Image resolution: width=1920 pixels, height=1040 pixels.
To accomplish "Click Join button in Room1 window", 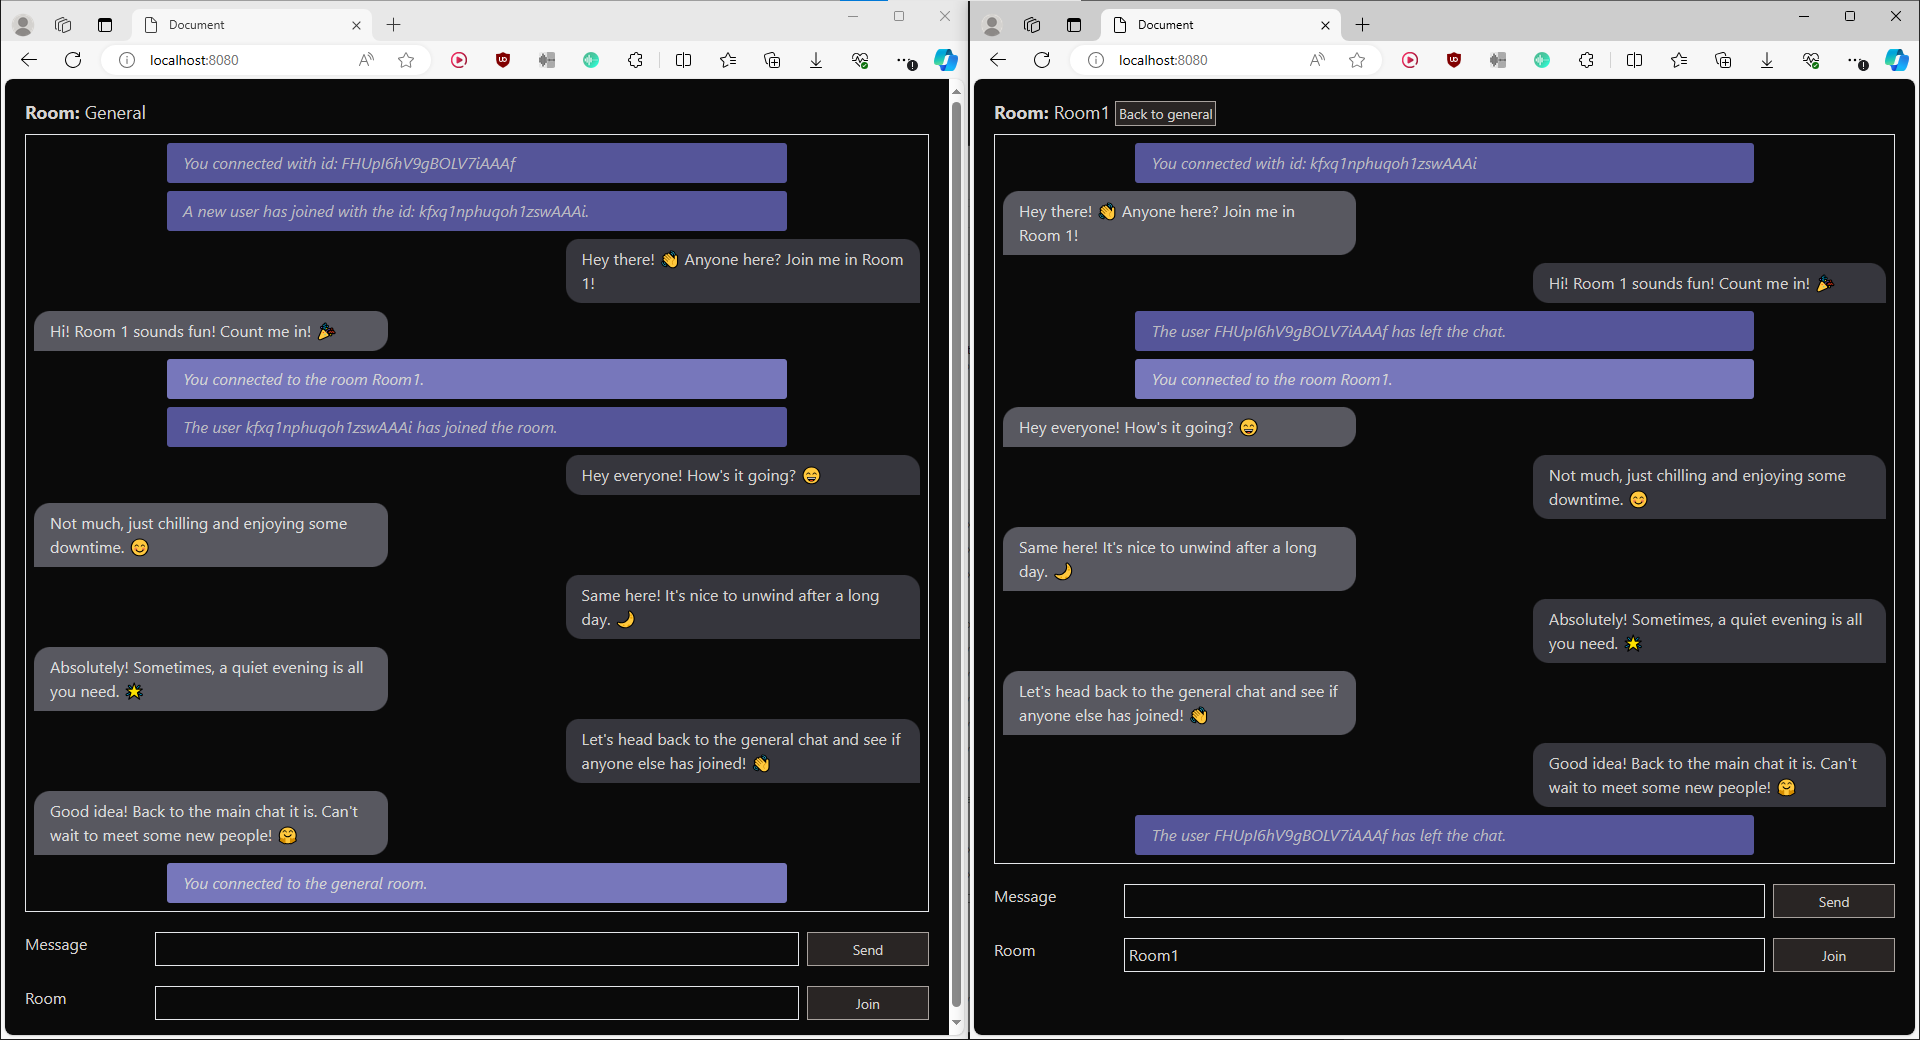I will (x=1833, y=955).
